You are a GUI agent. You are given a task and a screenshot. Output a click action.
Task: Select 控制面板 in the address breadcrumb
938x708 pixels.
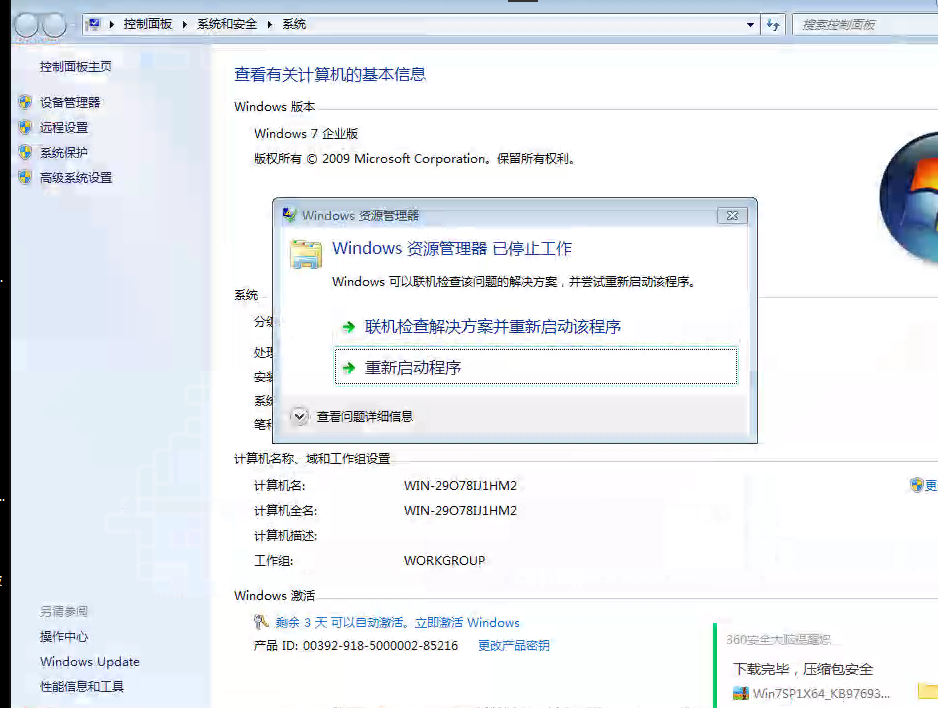(148, 25)
